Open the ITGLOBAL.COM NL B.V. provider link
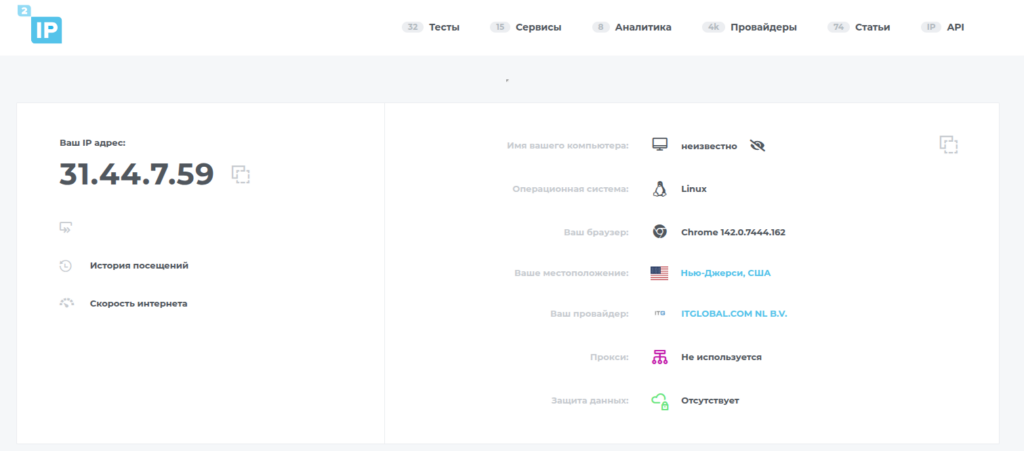This screenshot has width=1024, height=451. tap(734, 314)
